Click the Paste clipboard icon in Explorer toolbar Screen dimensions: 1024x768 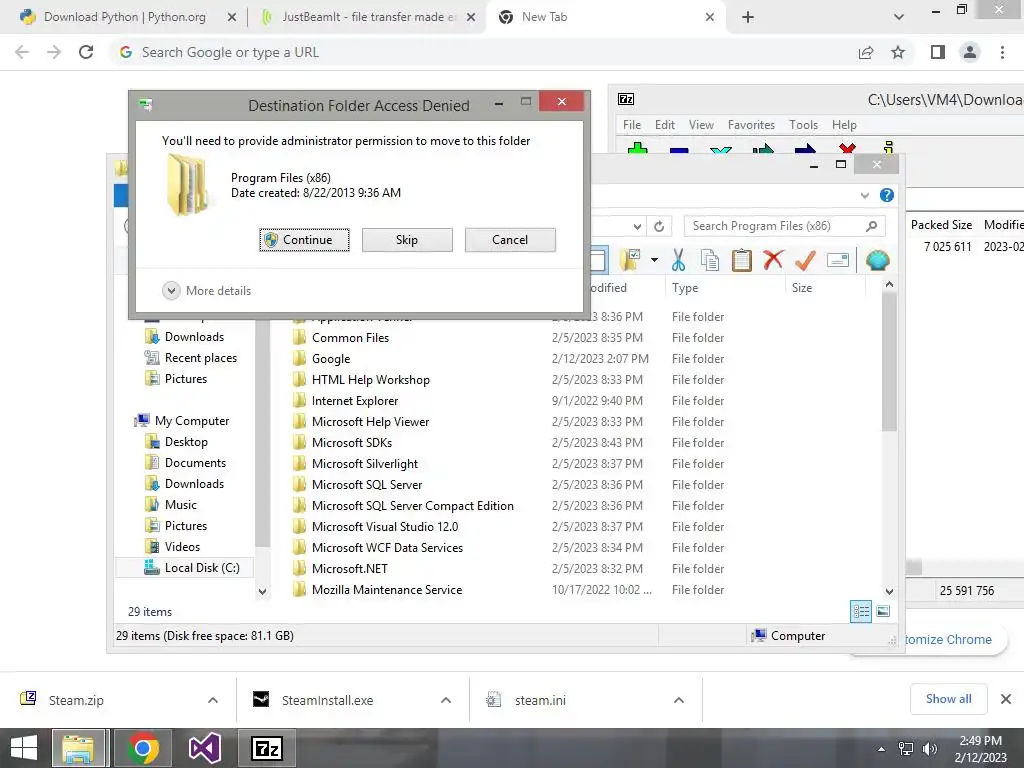click(x=741, y=260)
